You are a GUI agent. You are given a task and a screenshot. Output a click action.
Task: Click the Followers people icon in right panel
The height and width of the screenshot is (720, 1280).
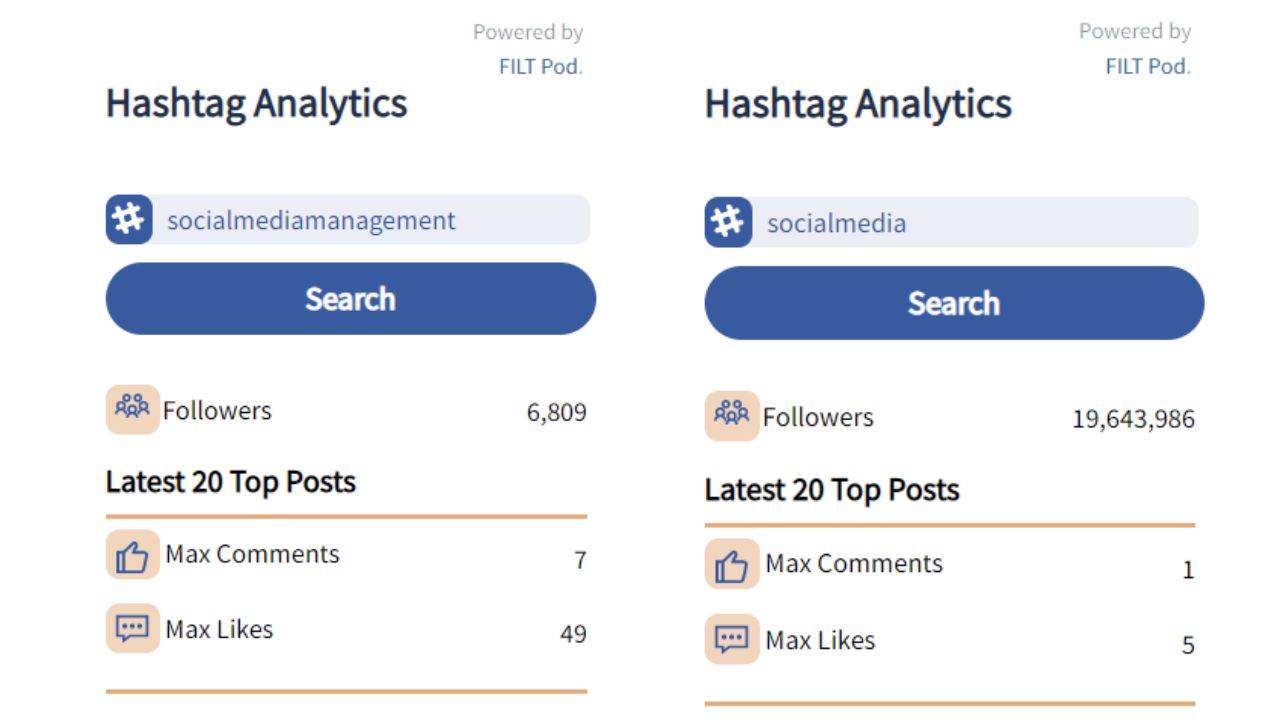coord(732,416)
